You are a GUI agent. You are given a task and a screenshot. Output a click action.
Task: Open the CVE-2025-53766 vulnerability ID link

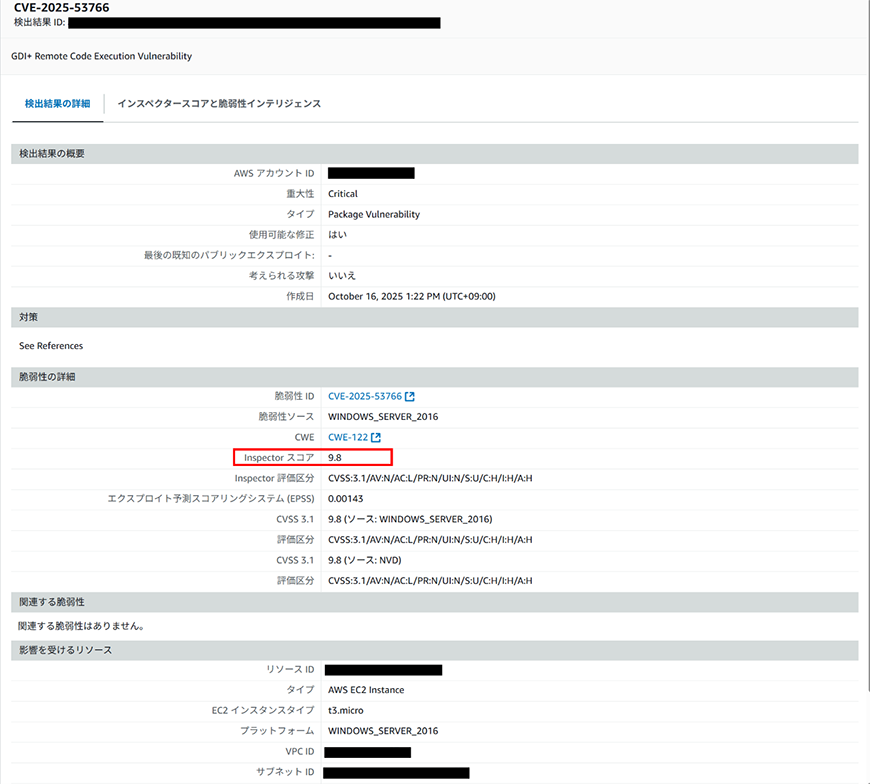(364, 397)
